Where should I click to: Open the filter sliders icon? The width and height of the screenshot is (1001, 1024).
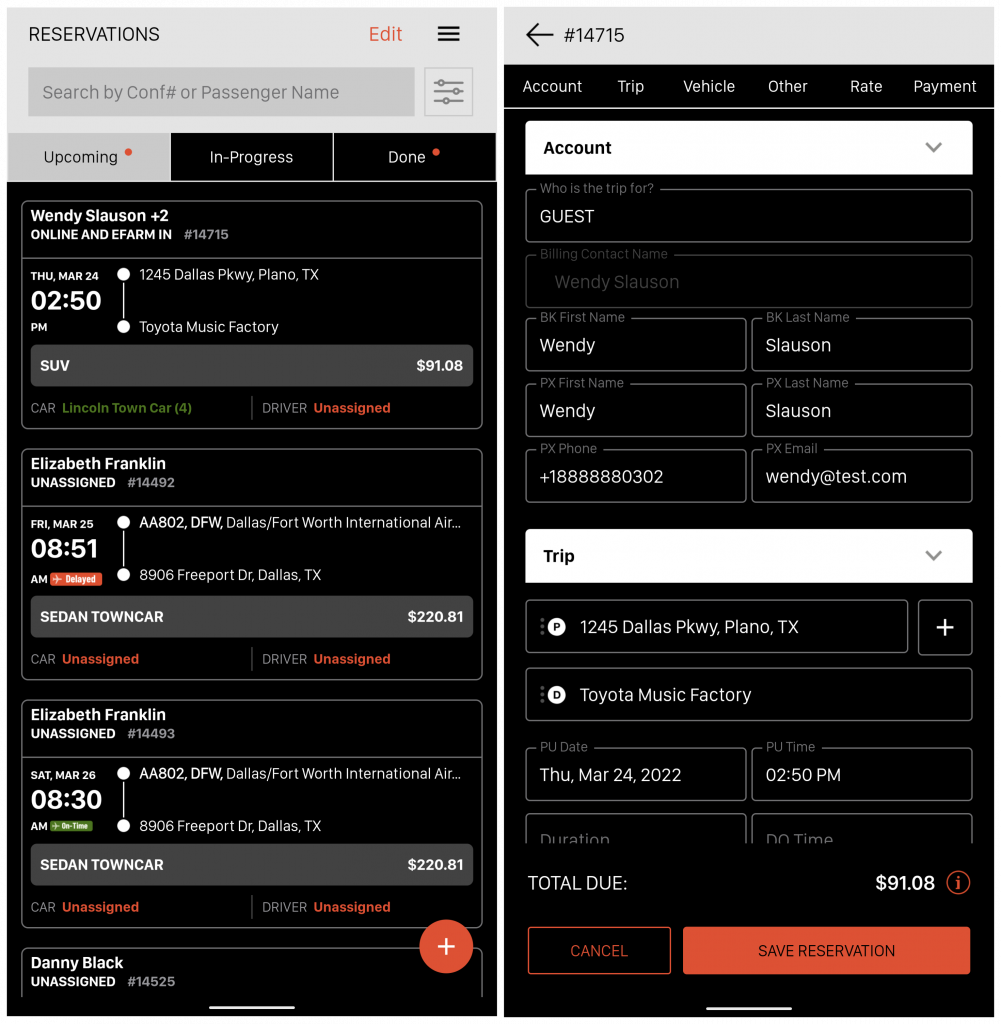tap(448, 92)
